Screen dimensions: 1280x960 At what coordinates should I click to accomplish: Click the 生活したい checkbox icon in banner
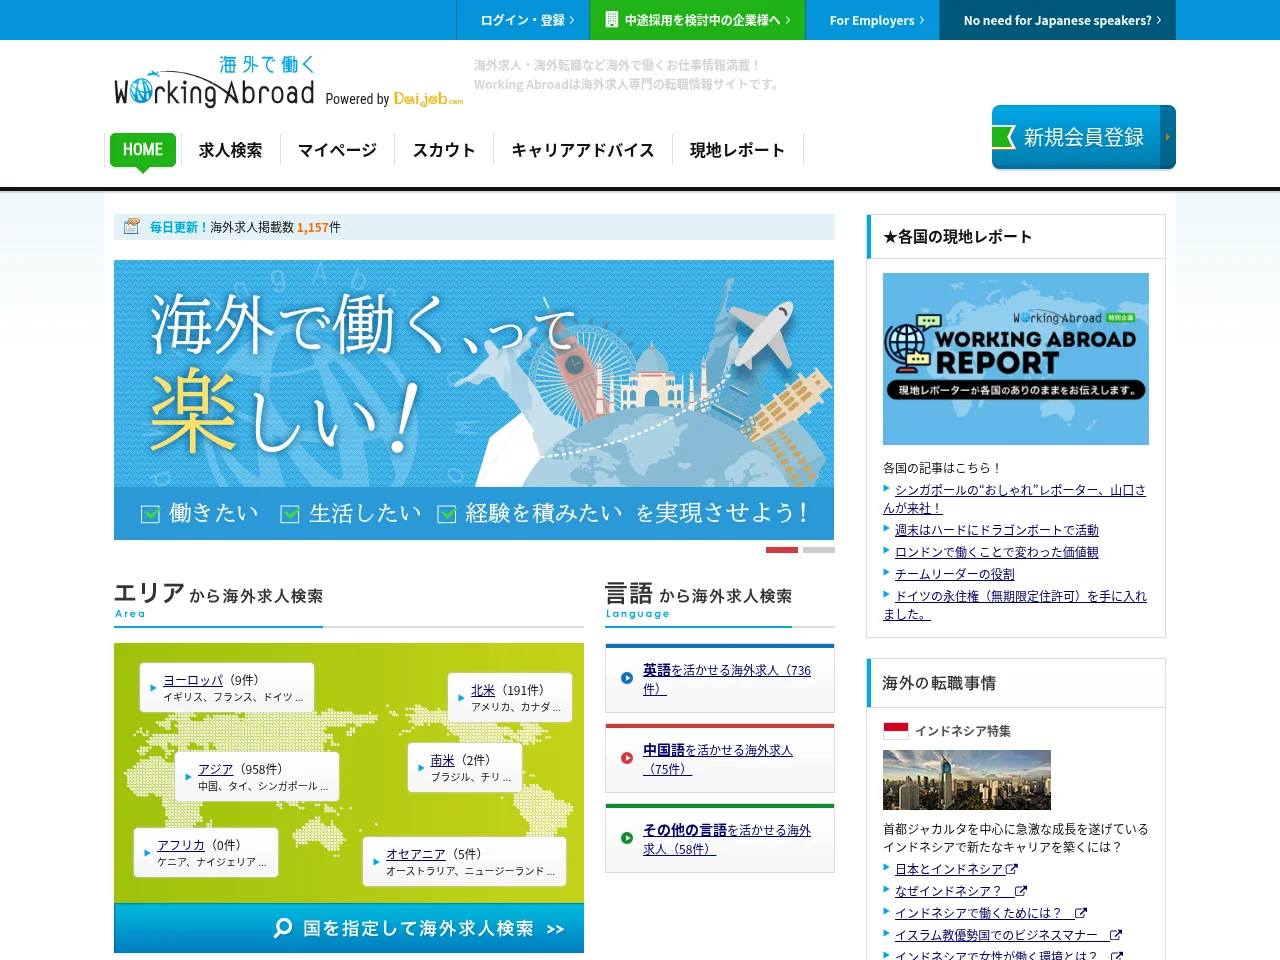coord(290,514)
